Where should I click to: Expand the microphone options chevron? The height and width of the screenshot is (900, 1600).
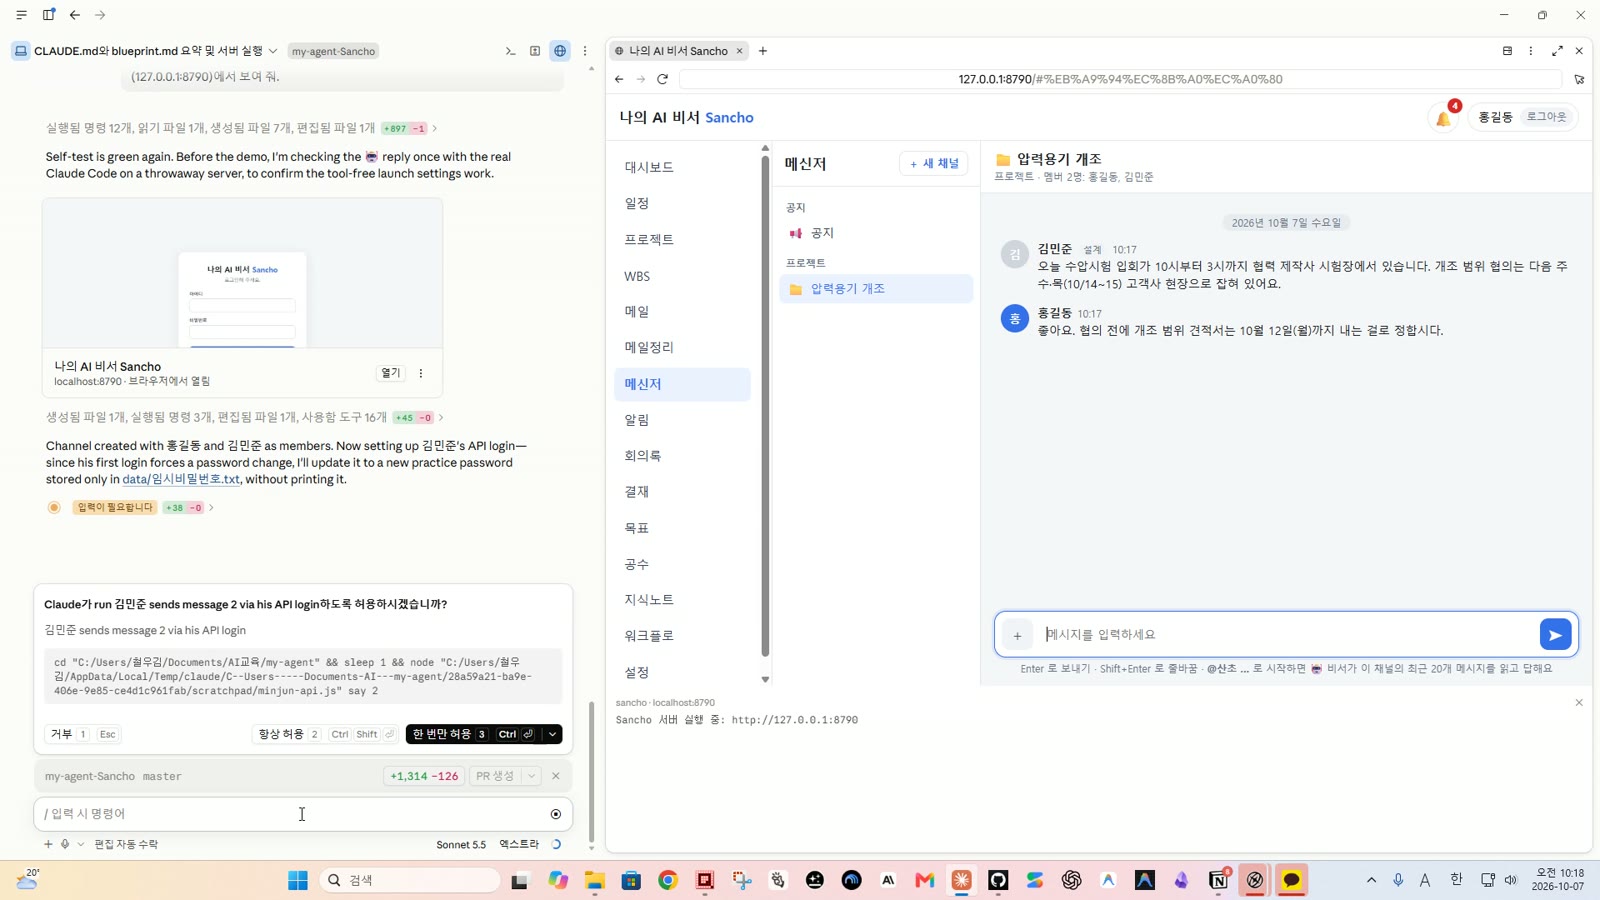[81, 844]
